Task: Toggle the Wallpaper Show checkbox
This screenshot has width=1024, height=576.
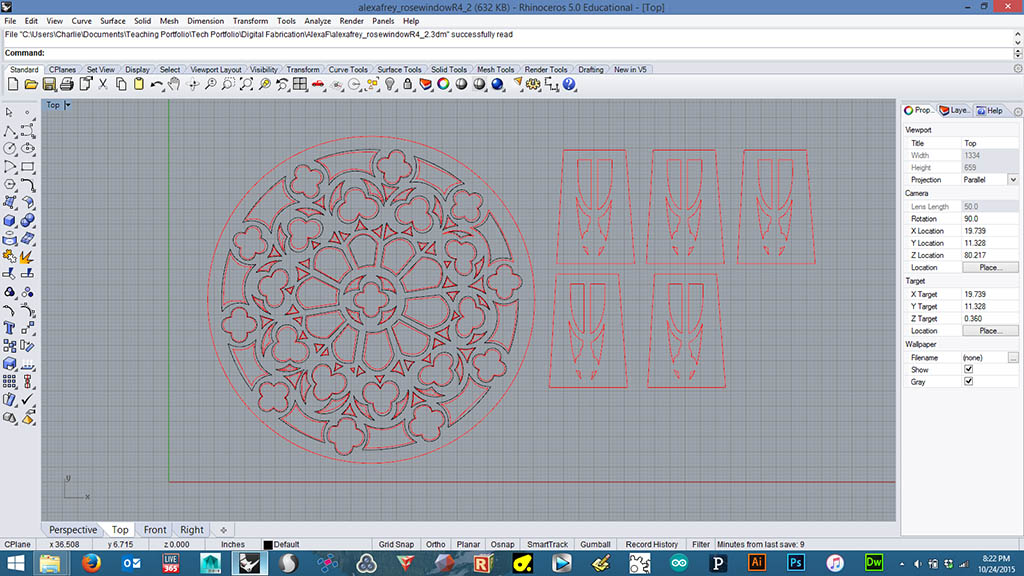Action: [x=968, y=369]
